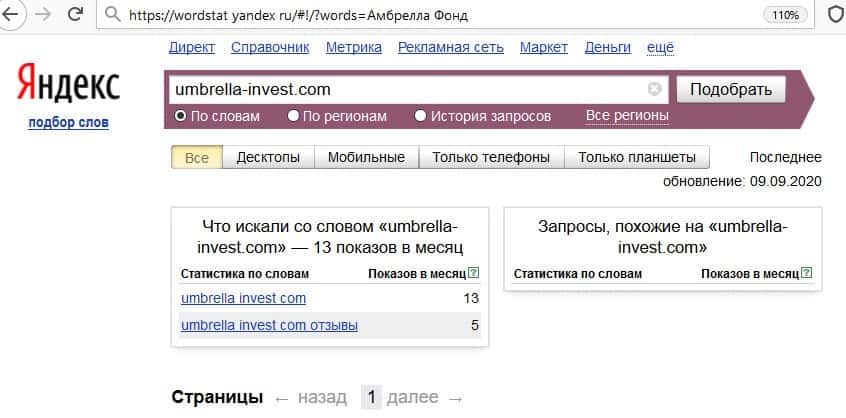This screenshot has width=846, height=418.
Task: Click the search magnifier icon in address bar
Action: (110, 17)
